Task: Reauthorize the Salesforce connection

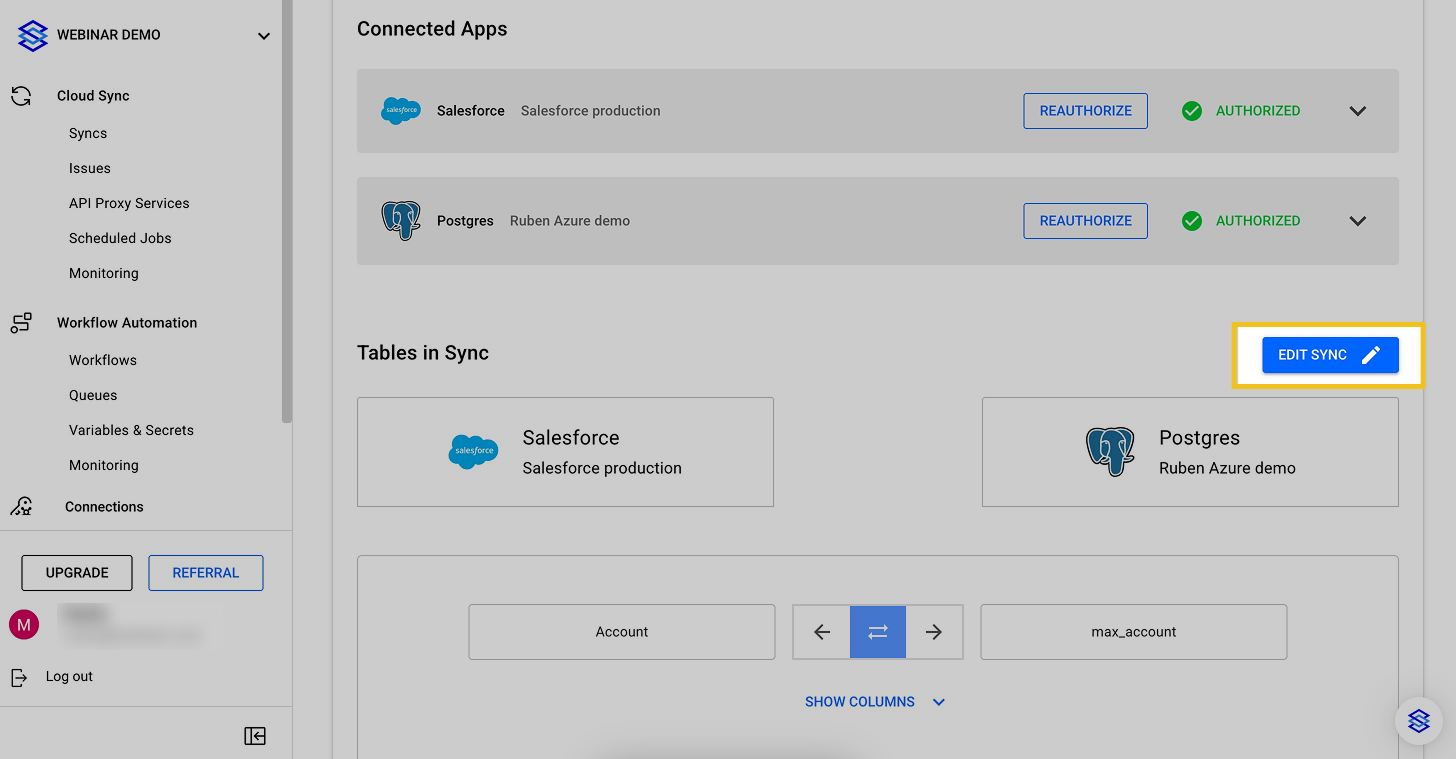Action: [1085, 111]
